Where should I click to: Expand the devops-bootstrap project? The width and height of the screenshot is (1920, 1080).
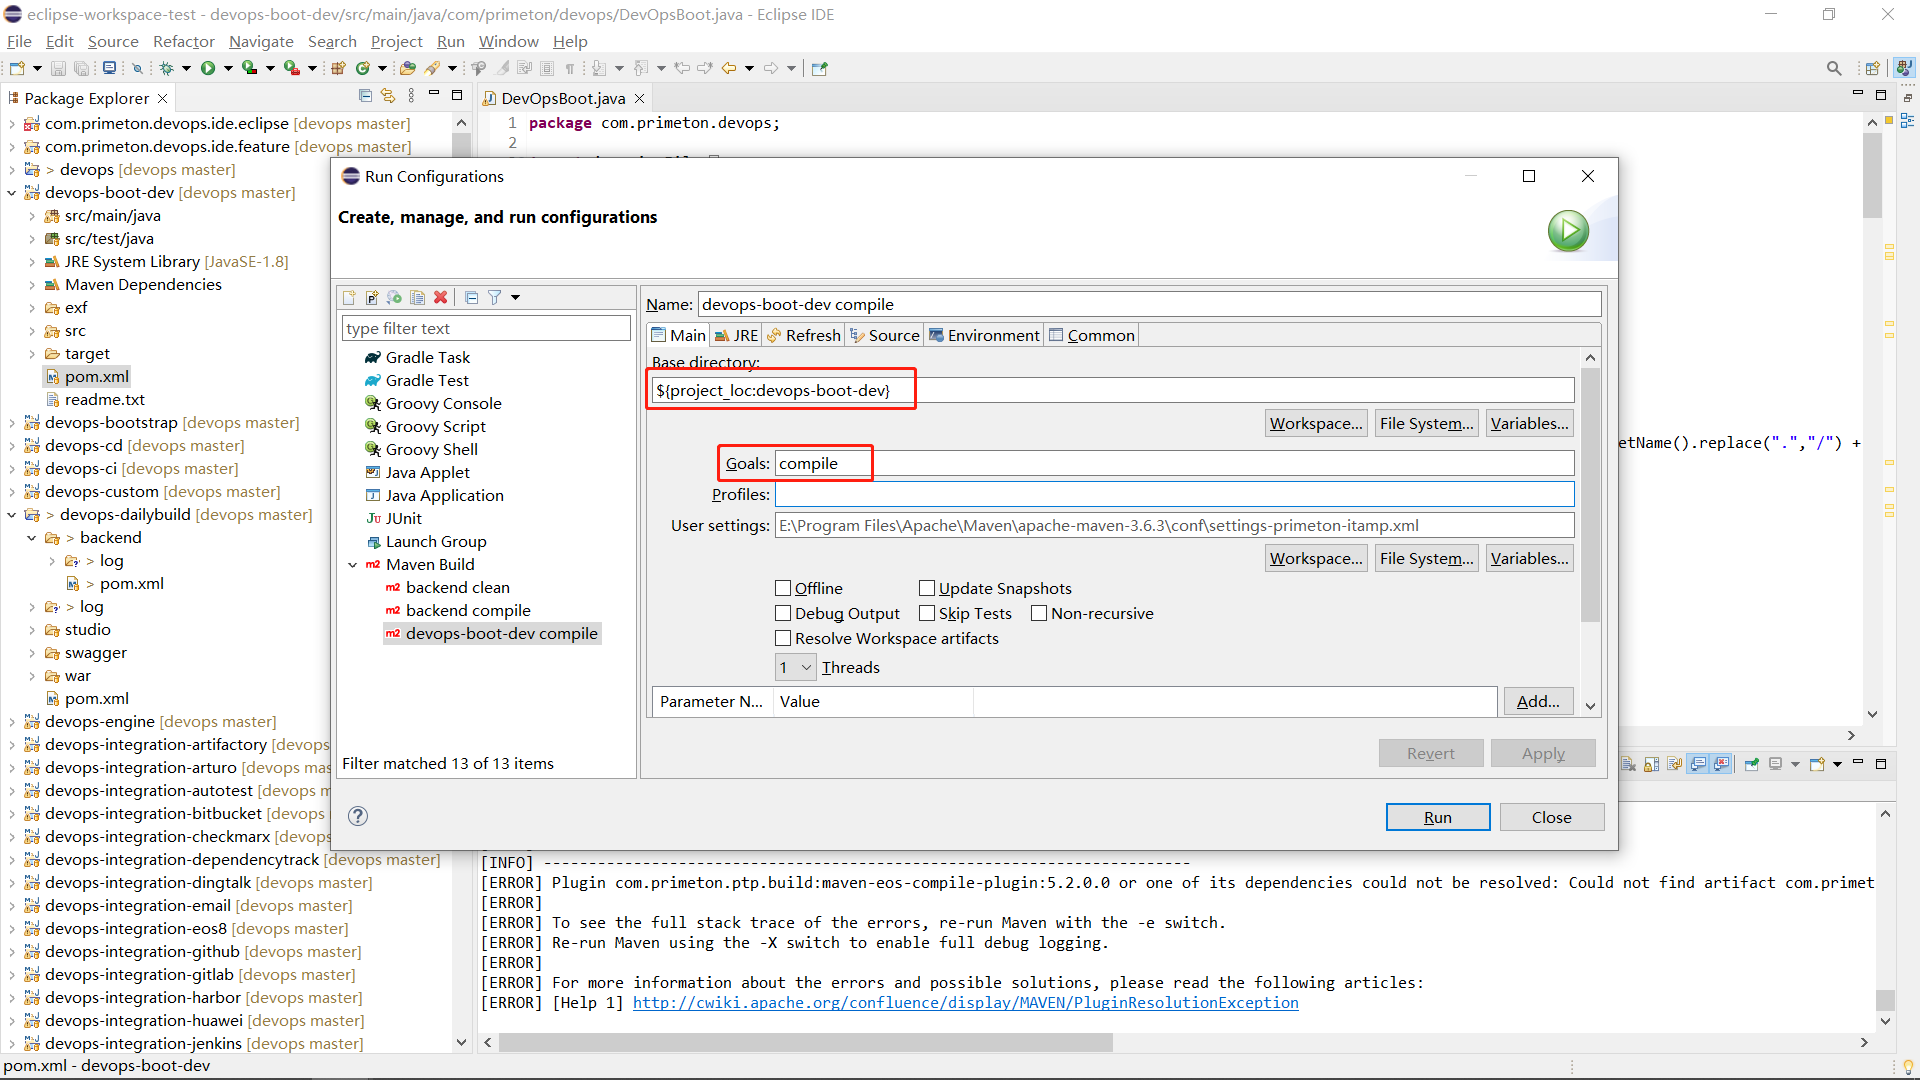pyautogui.click(x=11, y=423)
